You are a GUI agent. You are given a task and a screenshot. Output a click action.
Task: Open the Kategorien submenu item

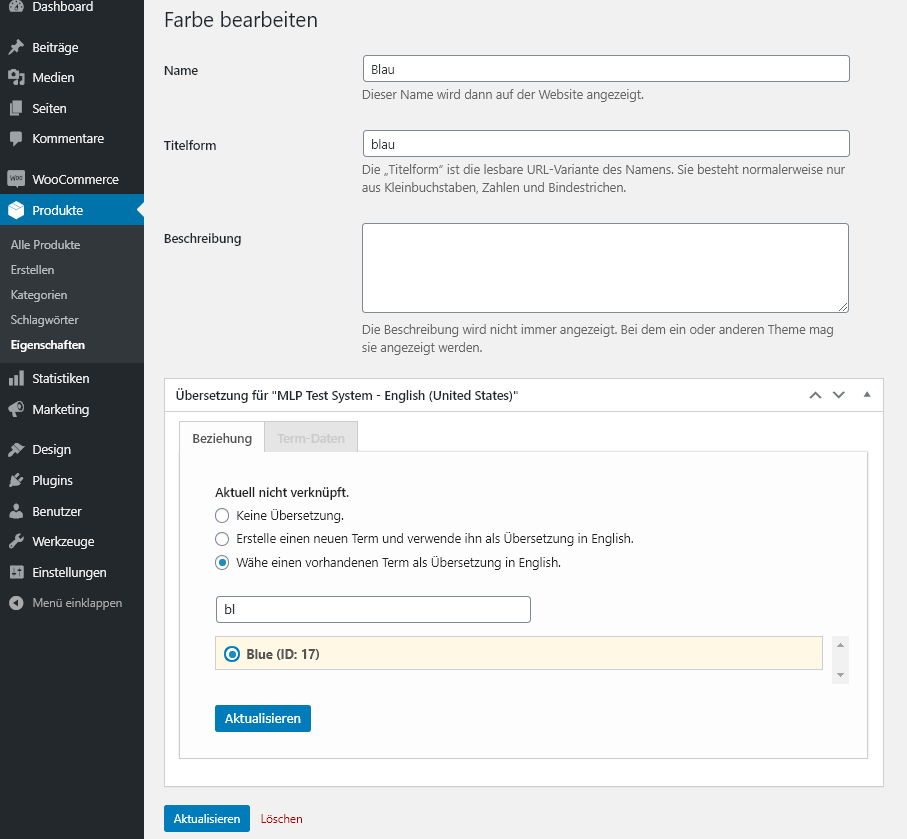click(39, 295)
